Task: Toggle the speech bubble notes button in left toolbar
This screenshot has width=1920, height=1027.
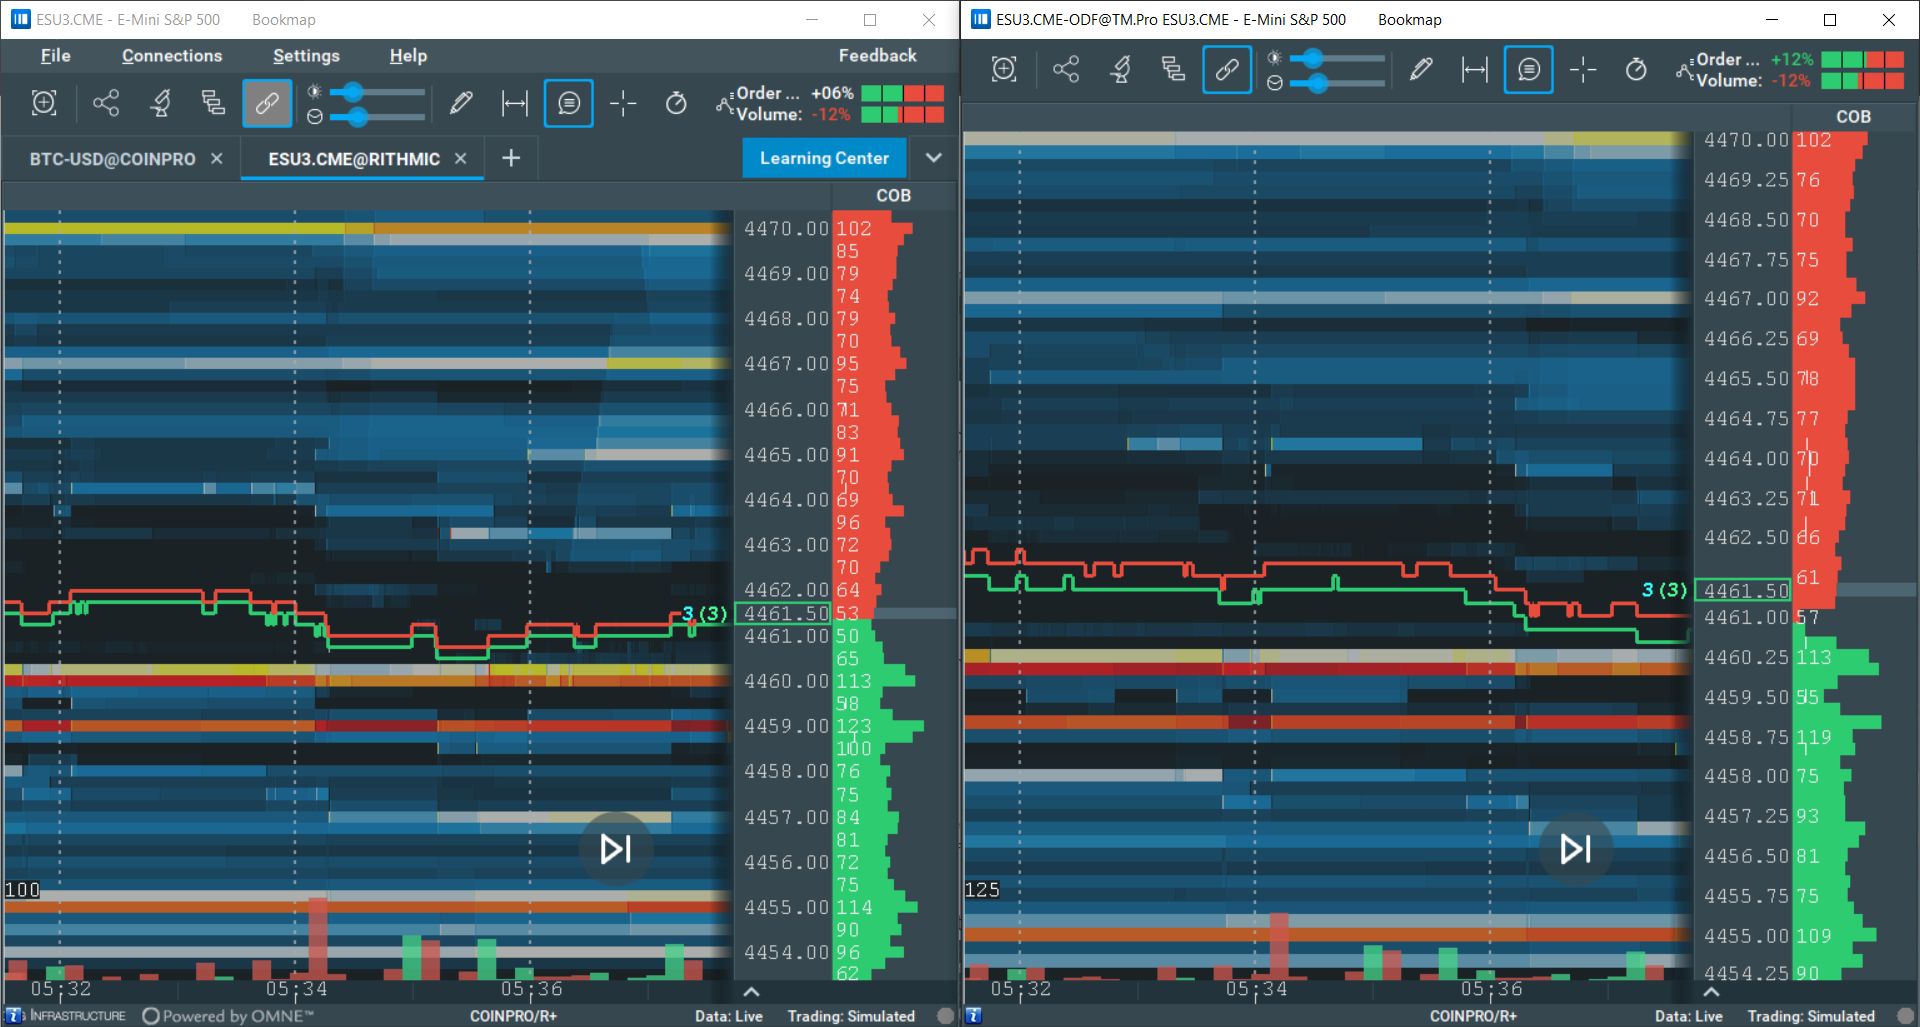Action: click(569, 103)
